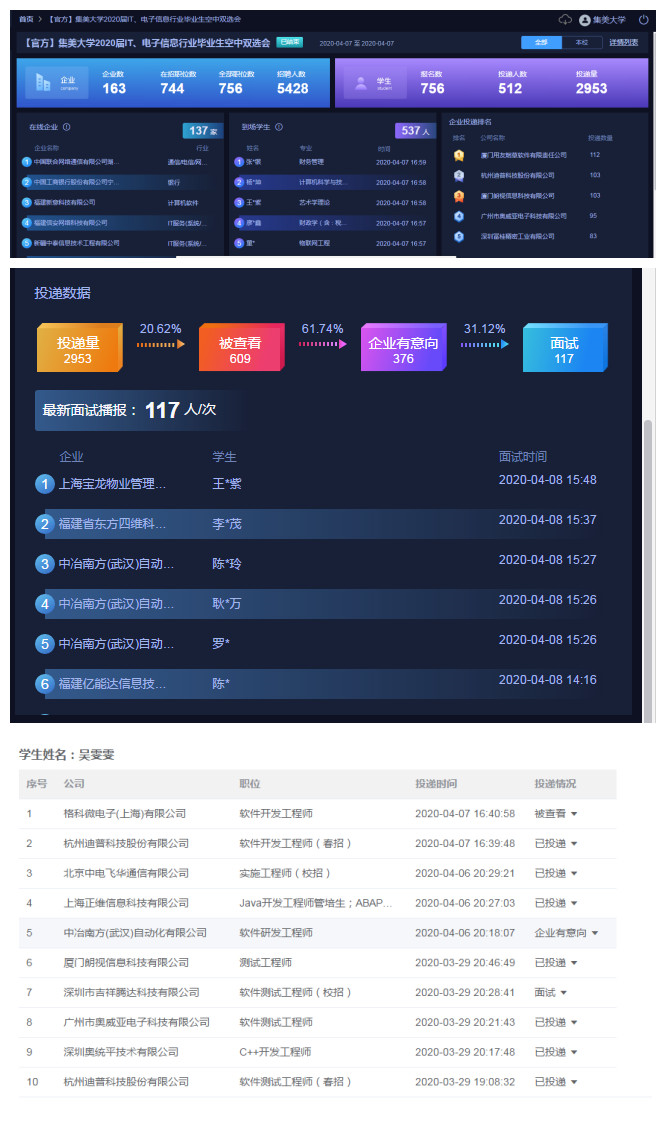Open 被查看 status dropdown in row 1
The height and width of the screenshot is (1123, 666).
click(574, 814)
